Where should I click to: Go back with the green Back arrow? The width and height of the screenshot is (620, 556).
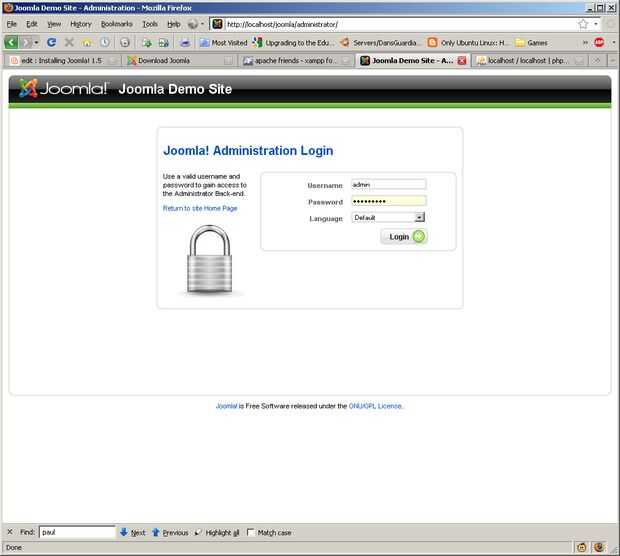11,42
